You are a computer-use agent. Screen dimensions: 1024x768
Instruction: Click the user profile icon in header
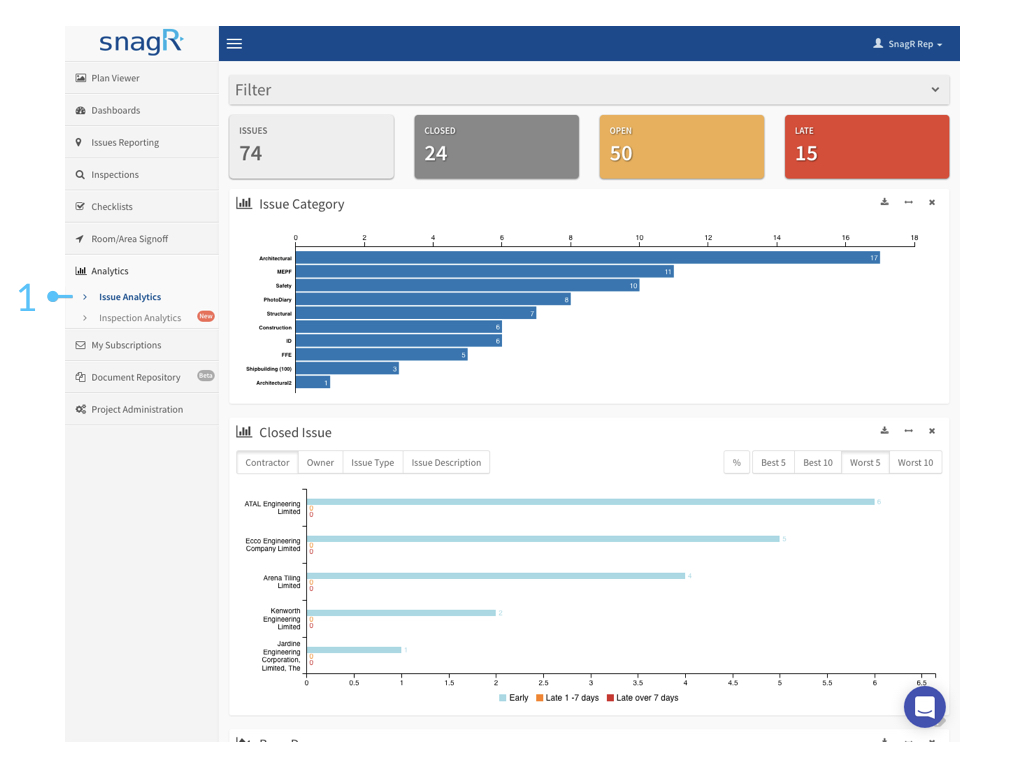[x=878, y=43]
